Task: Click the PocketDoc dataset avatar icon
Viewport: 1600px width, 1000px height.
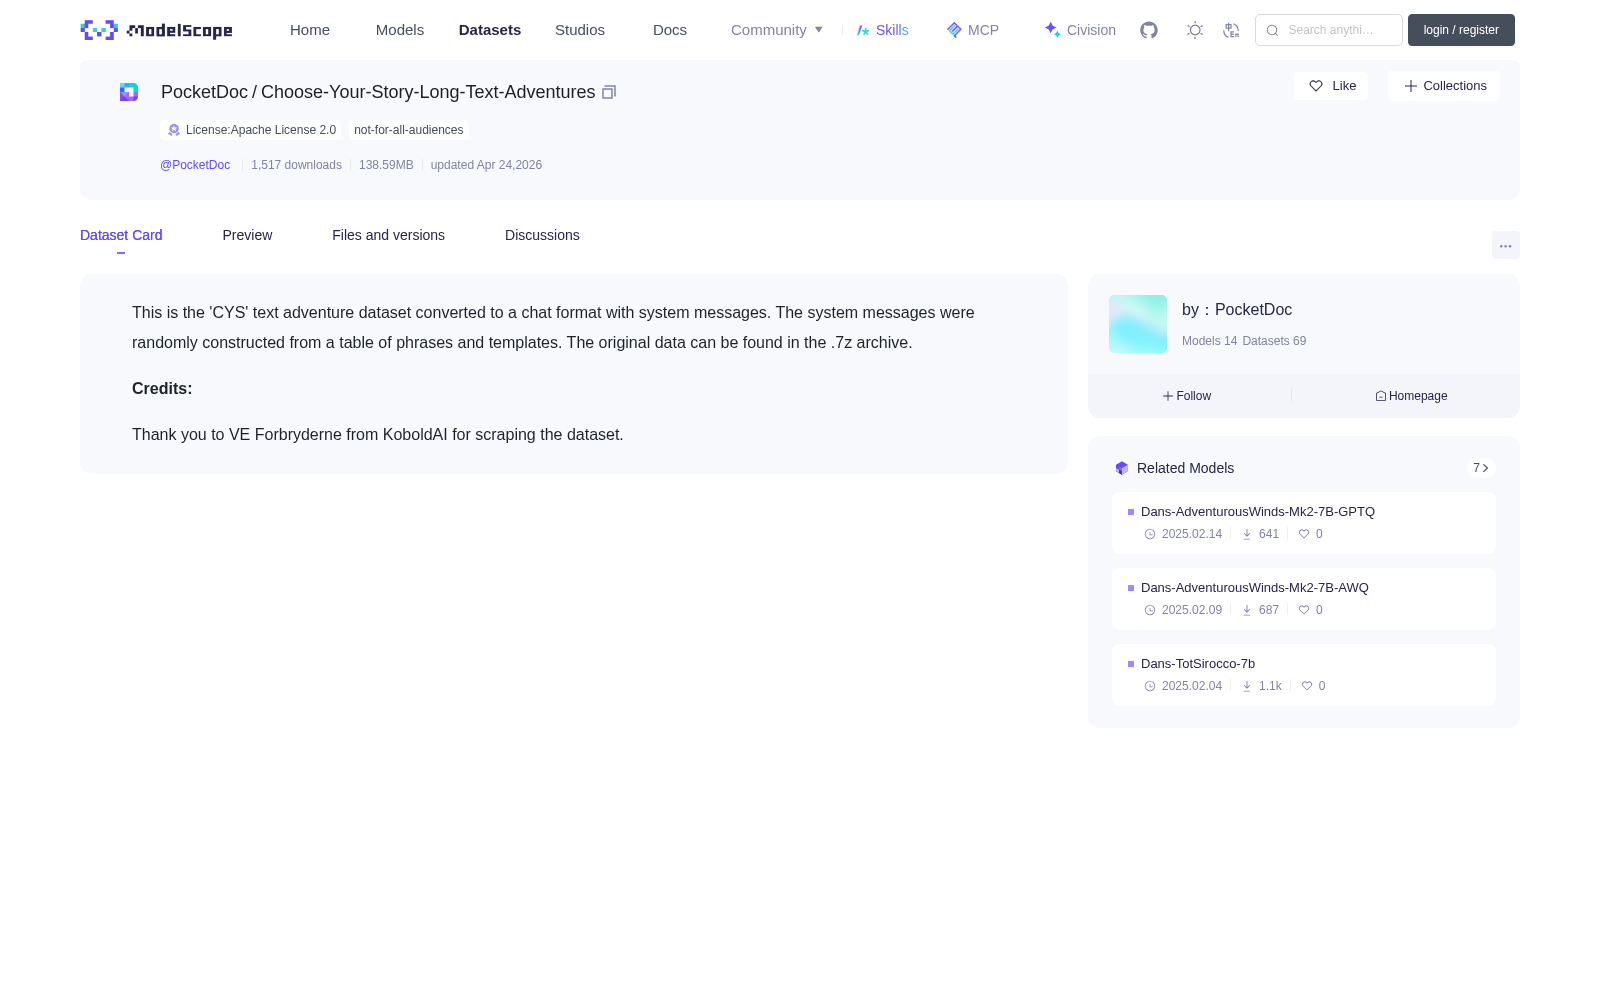Action: 129,92
